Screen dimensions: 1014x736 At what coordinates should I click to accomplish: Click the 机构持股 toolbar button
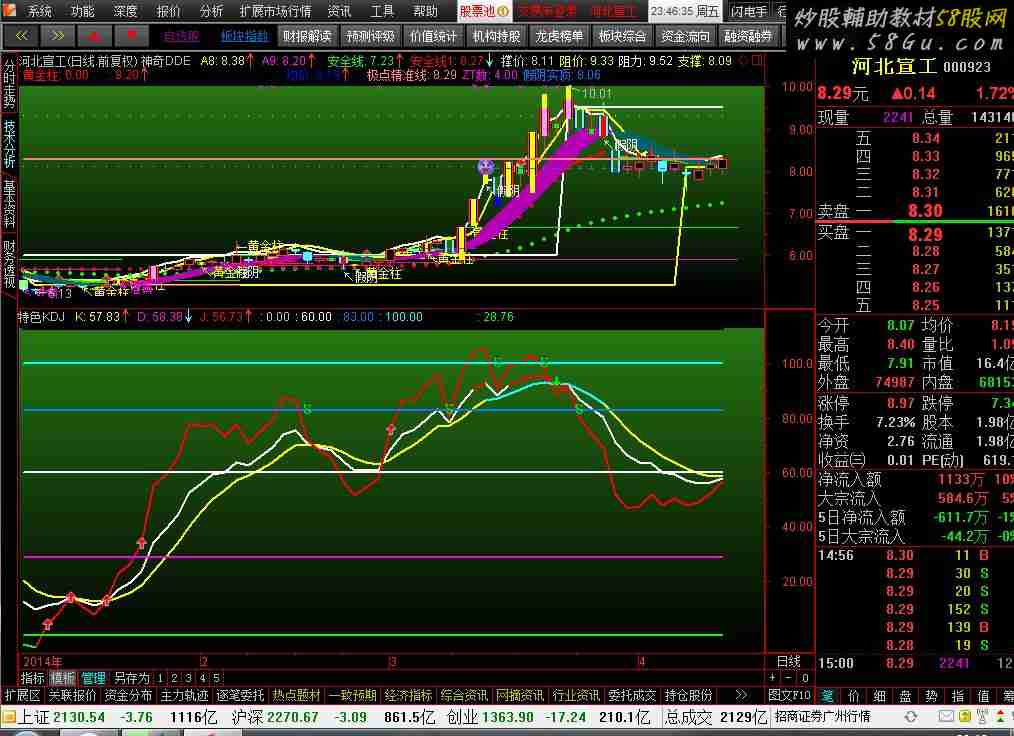pos(496,36)
